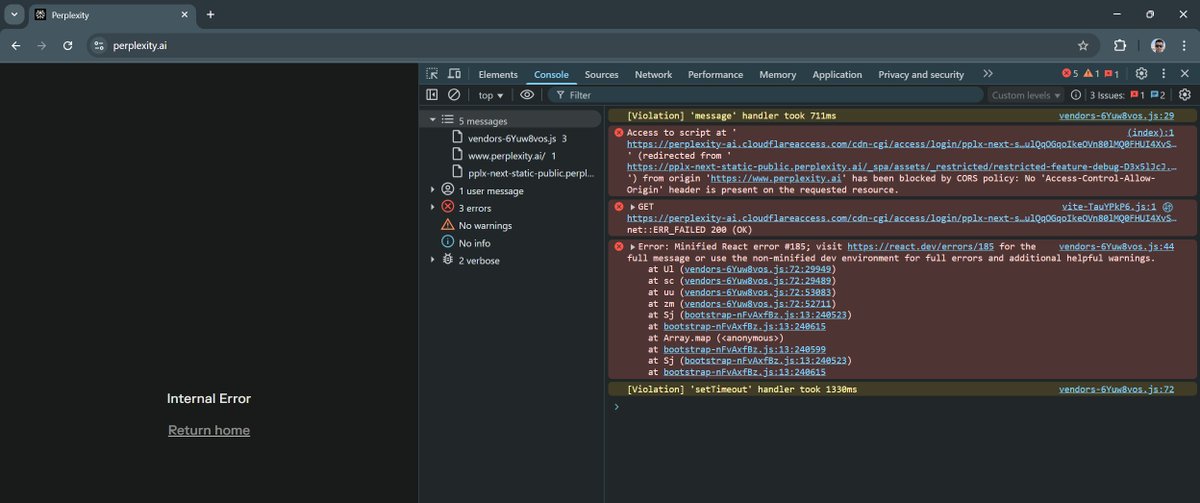Select the No info sidebar row

coord(512,243)
